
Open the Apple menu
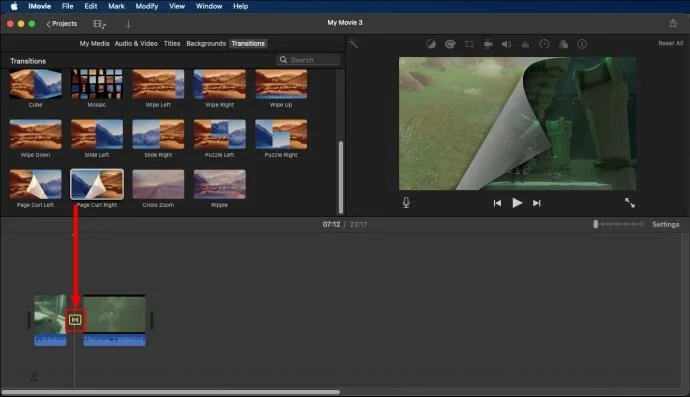(14, 6)
